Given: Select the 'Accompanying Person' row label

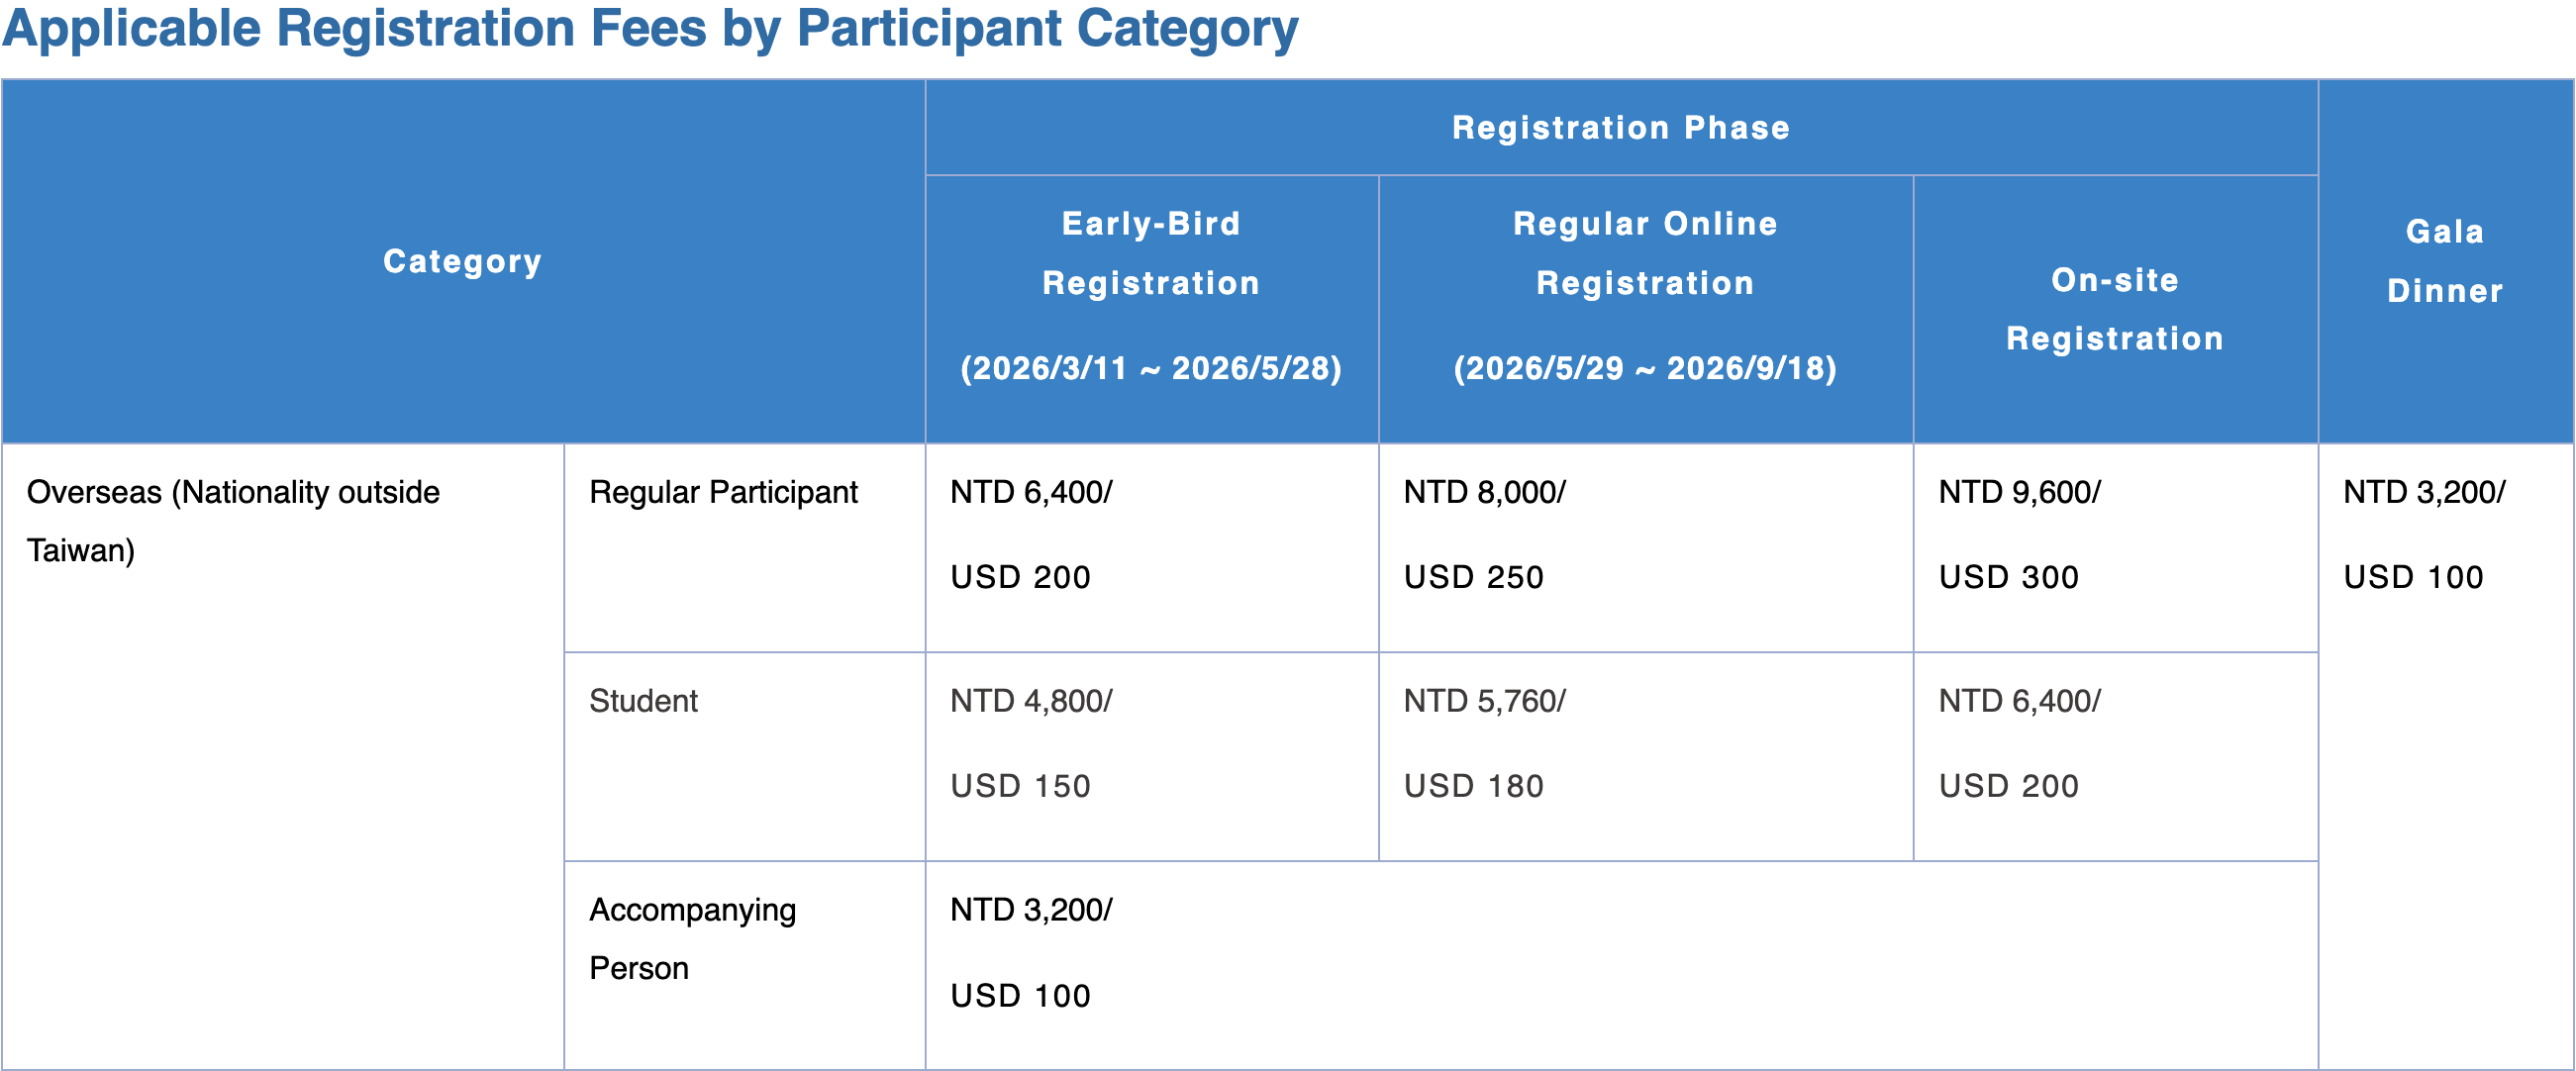Looking at the screenshot, I should click(x=692, y=939).
